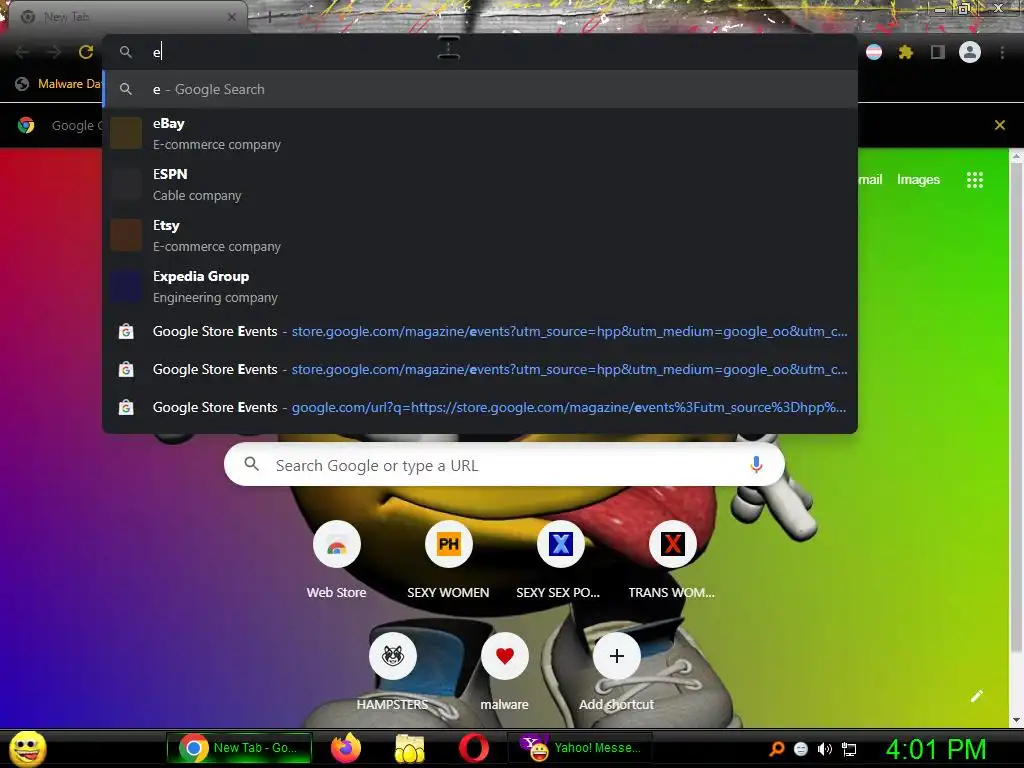Screen dimensions: 1024x768
Task: Click the reload page icon
Action: point(86,52)
